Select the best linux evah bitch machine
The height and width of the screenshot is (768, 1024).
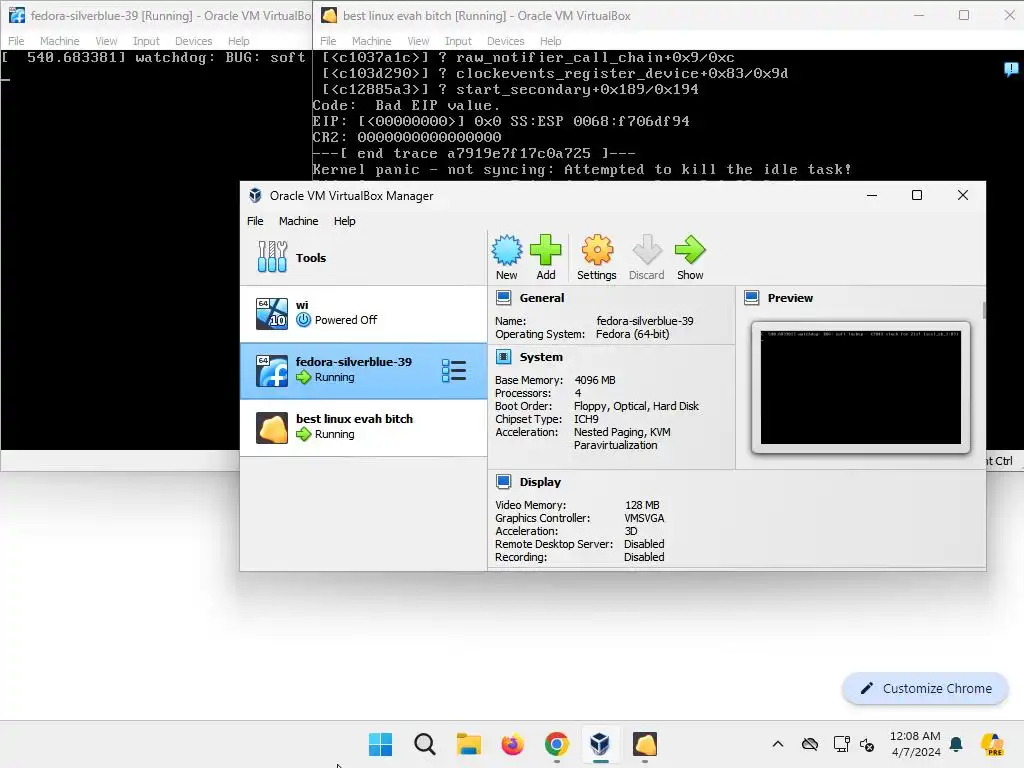[x=363, y=427]
